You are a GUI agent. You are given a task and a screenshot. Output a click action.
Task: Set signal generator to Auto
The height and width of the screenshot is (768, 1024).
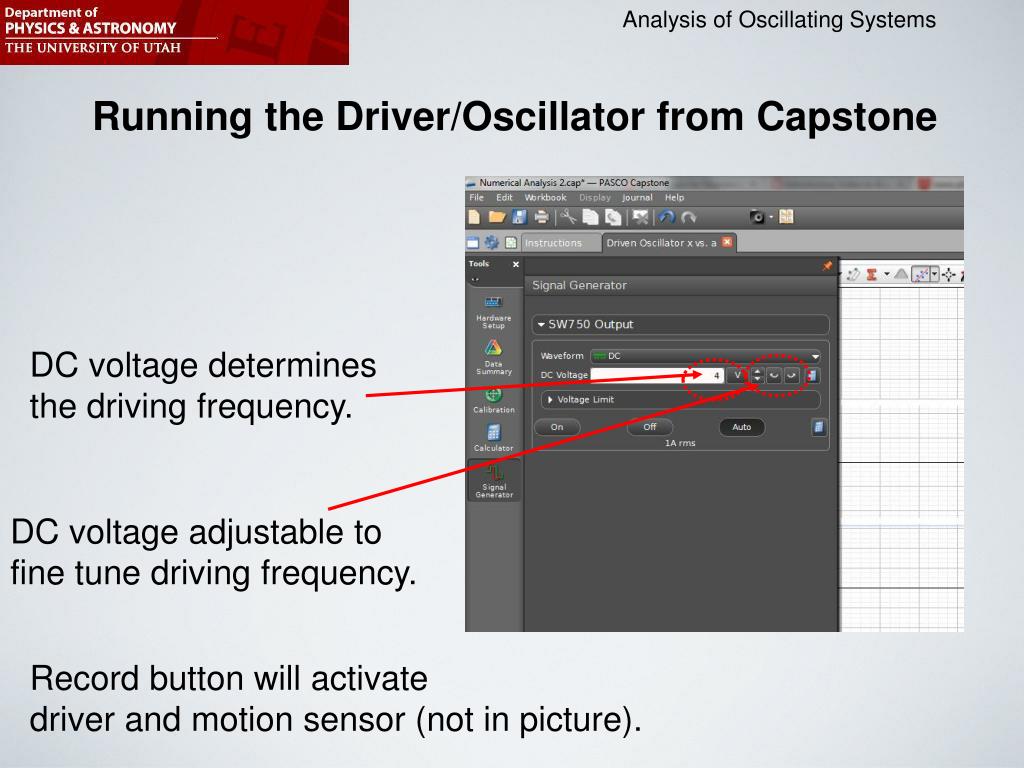coord(742,427)
